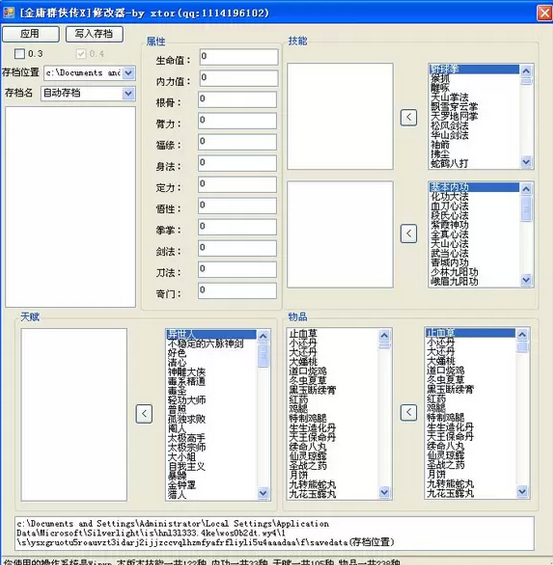Click the 内力值 input field
553x565 pixels.
click(239, 78)
